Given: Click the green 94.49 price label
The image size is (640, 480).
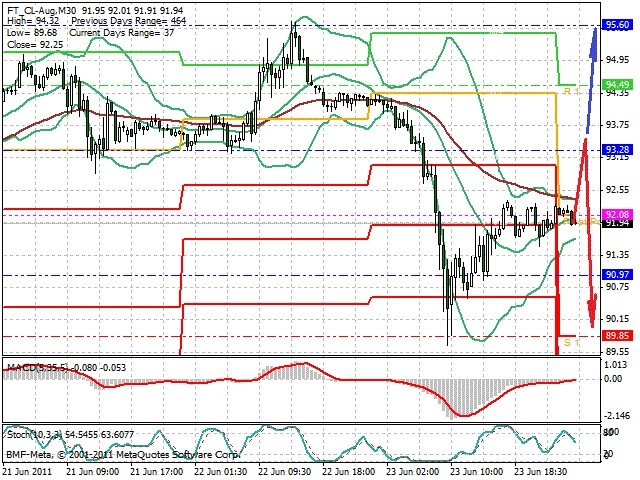Looking at the screenshot, I should (x=617, y=84).
